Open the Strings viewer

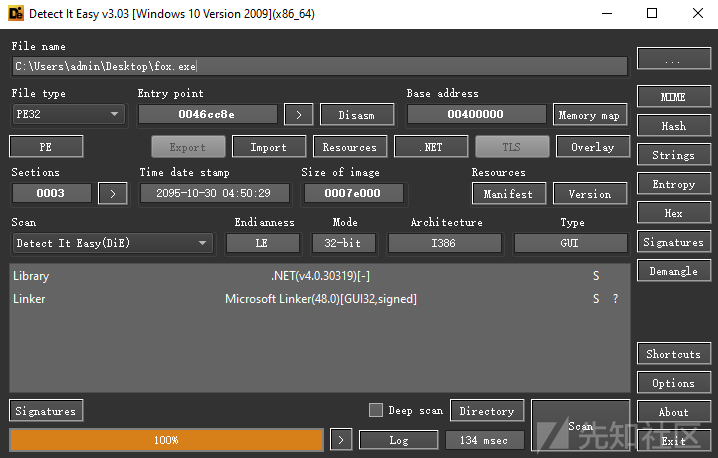(x=674, y=155)
